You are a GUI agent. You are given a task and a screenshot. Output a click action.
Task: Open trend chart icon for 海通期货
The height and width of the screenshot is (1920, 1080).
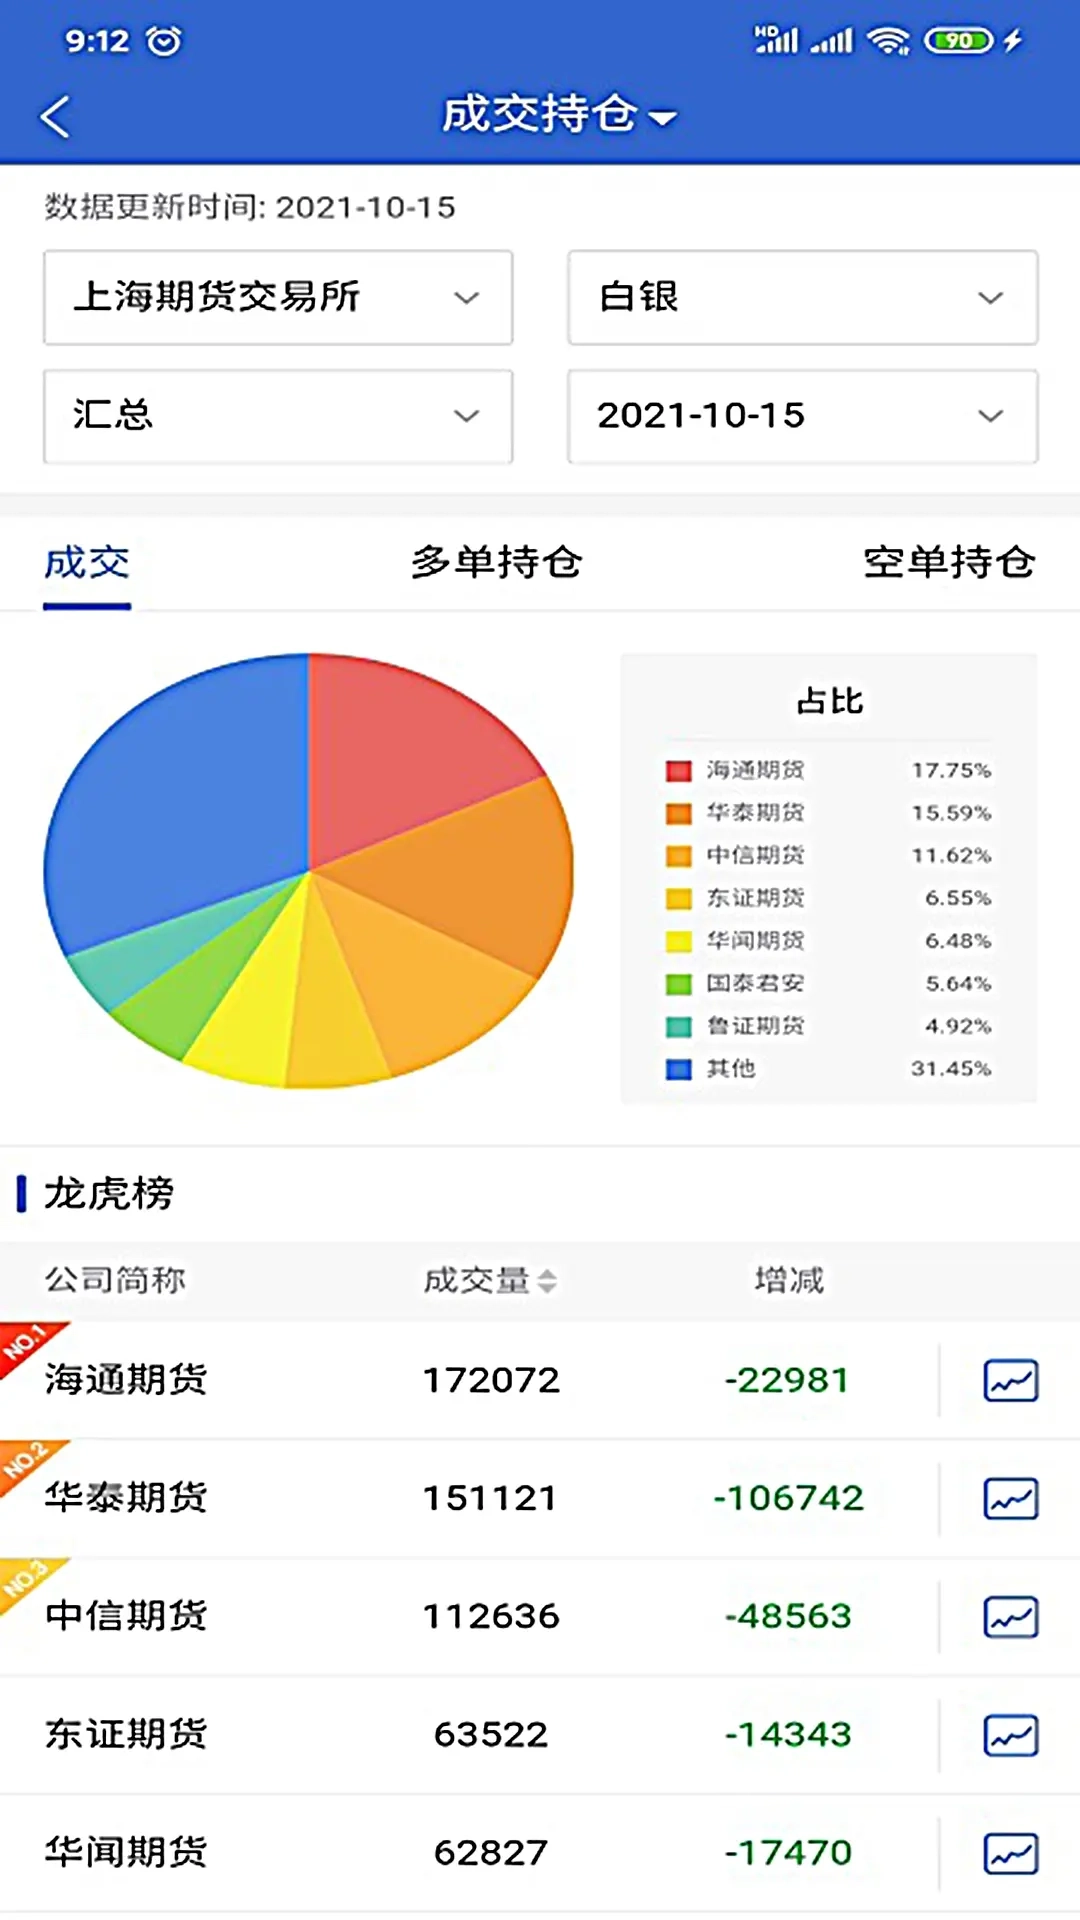1011,1381
